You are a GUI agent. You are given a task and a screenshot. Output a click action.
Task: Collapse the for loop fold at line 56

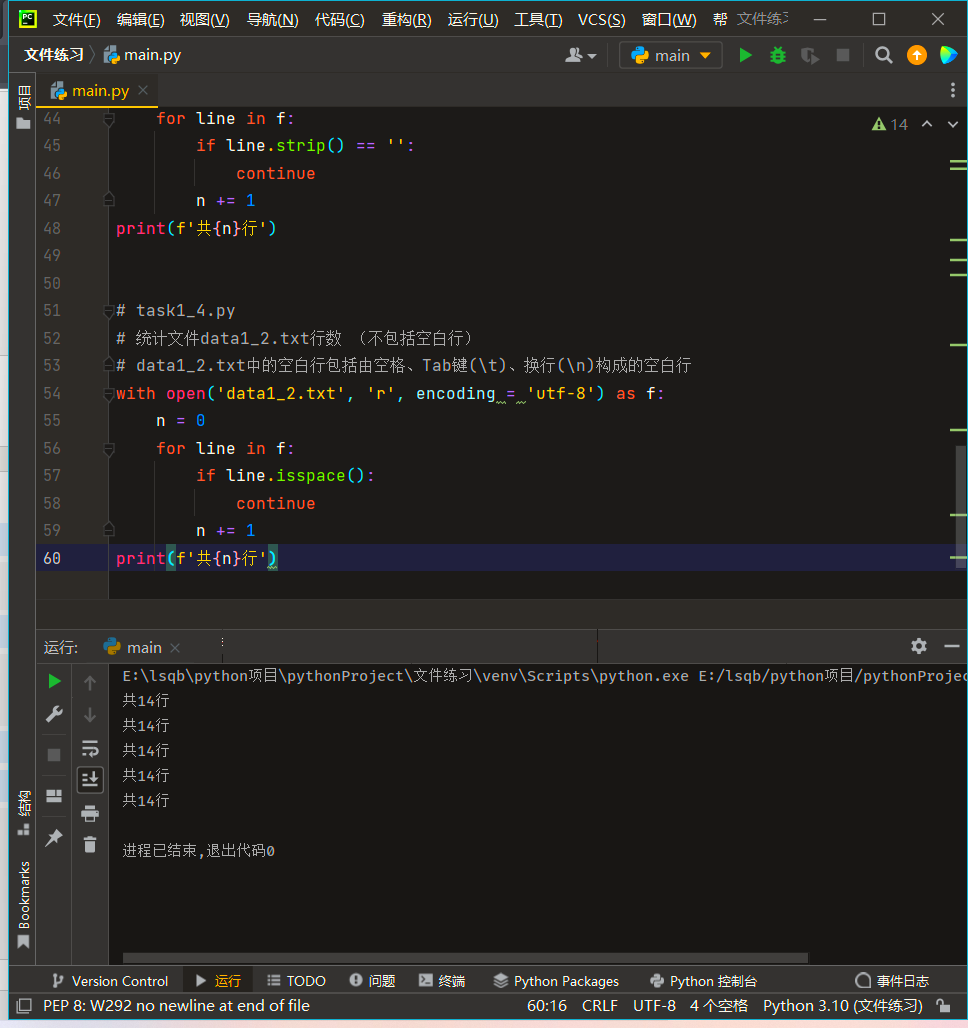(109, 448)
